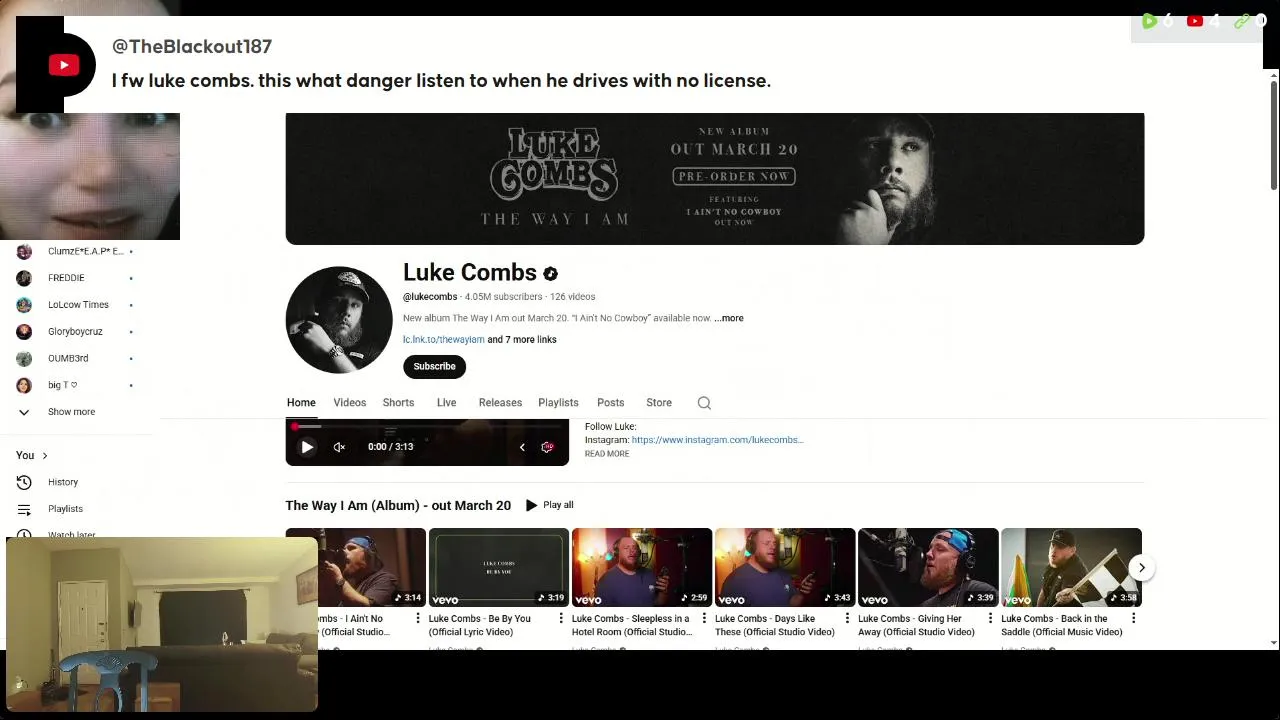The image size is (1280, 720).
Task: Expand the You section chevron
Action: [44, 456]
